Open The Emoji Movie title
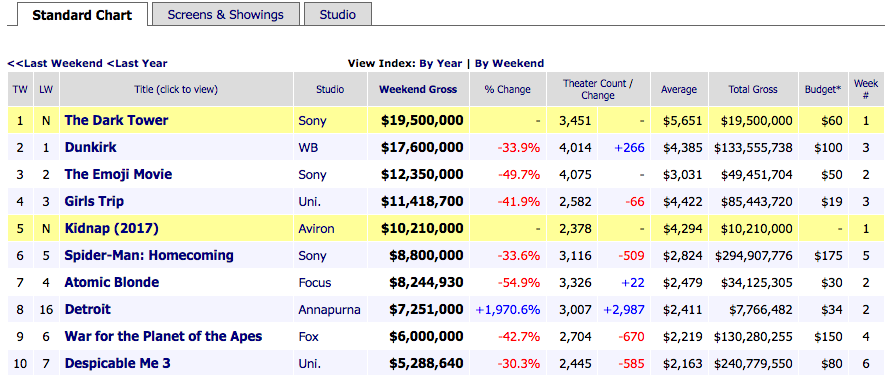Viewport: 885px width, 375px height. 118,175
